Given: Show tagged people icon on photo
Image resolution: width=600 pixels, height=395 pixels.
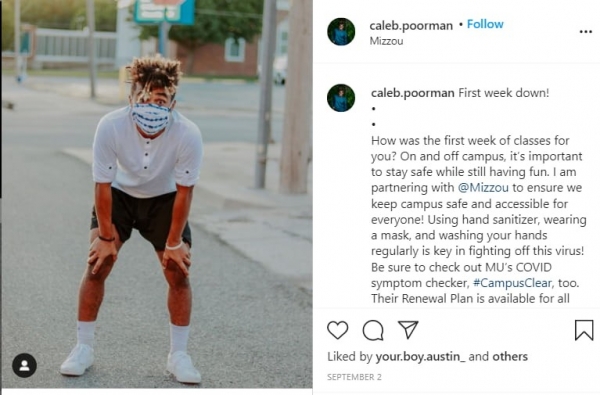Looking at the screenshot, I should 24,365.
